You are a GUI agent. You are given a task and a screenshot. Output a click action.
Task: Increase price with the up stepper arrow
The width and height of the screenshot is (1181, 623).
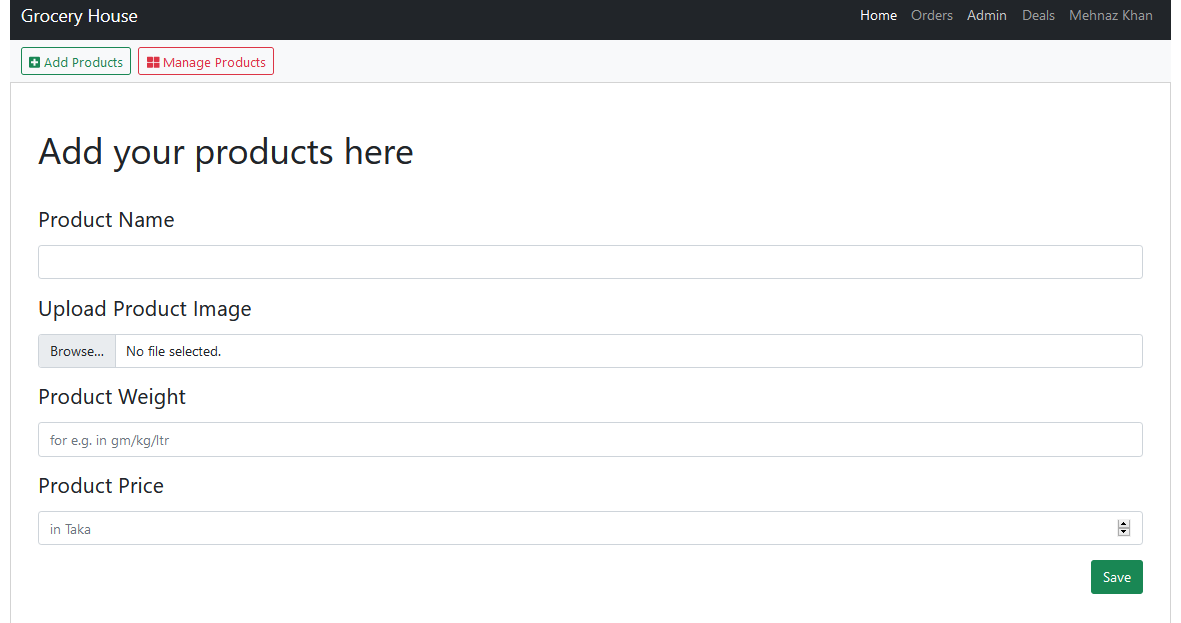(x=1124, y=524)
